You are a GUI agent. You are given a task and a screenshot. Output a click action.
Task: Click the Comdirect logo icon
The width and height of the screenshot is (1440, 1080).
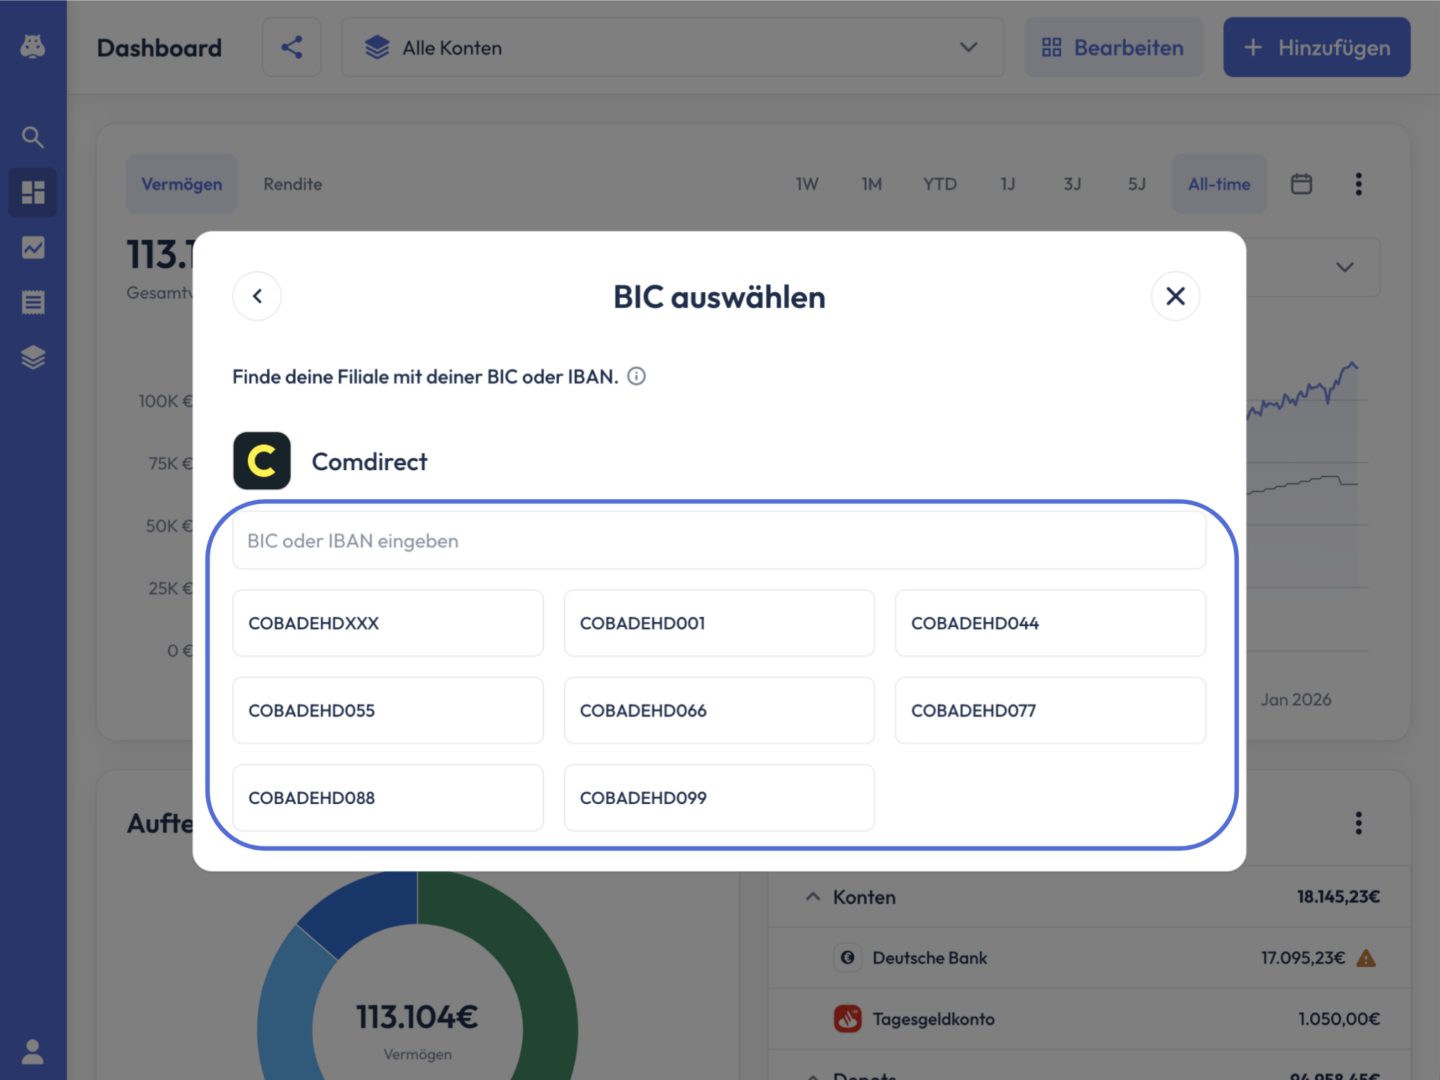262,461
